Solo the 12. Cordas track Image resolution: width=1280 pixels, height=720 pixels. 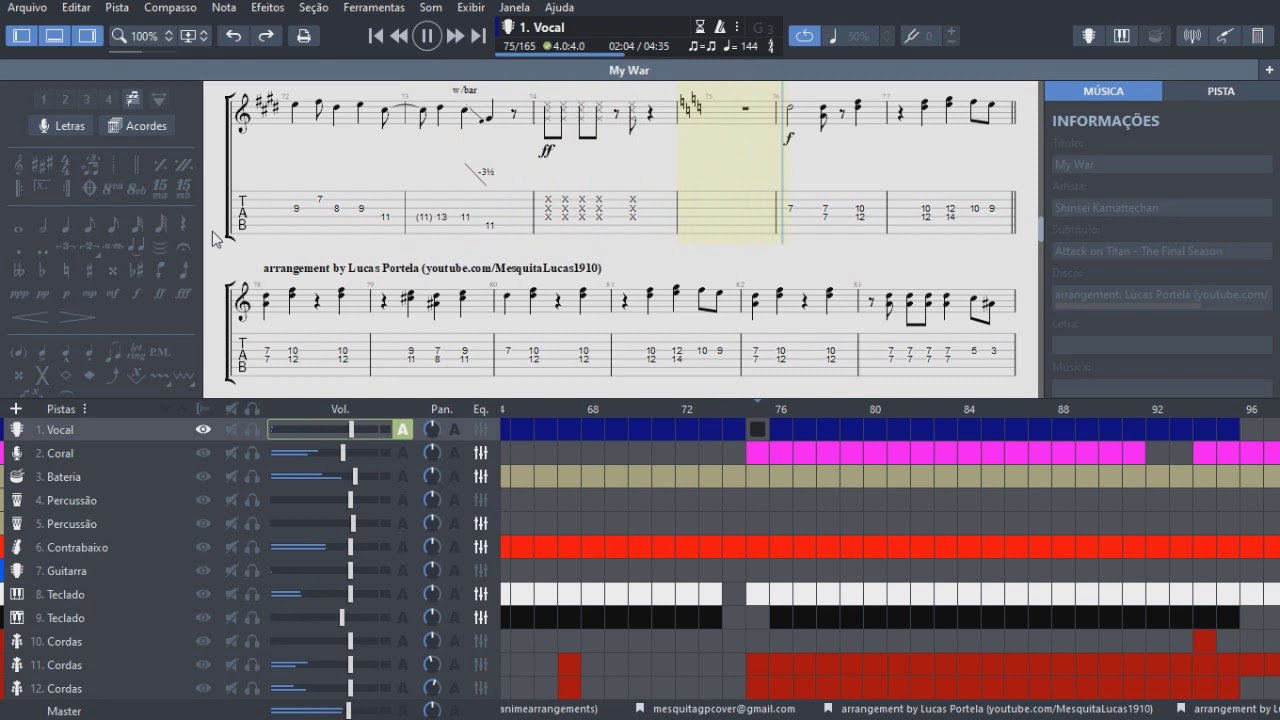tap(252, 688)
